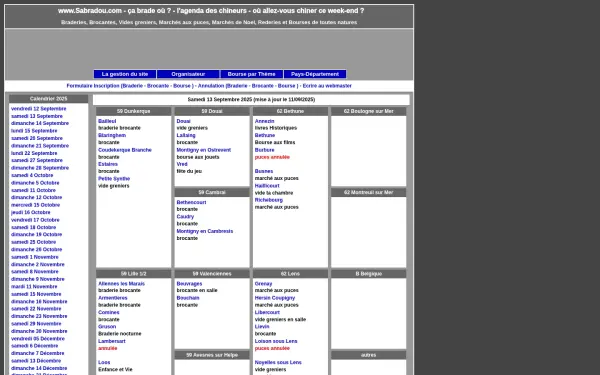This screenshot has width=600, height=375.
Task: Open Petite Synthe event link
Action: (114, 179)
